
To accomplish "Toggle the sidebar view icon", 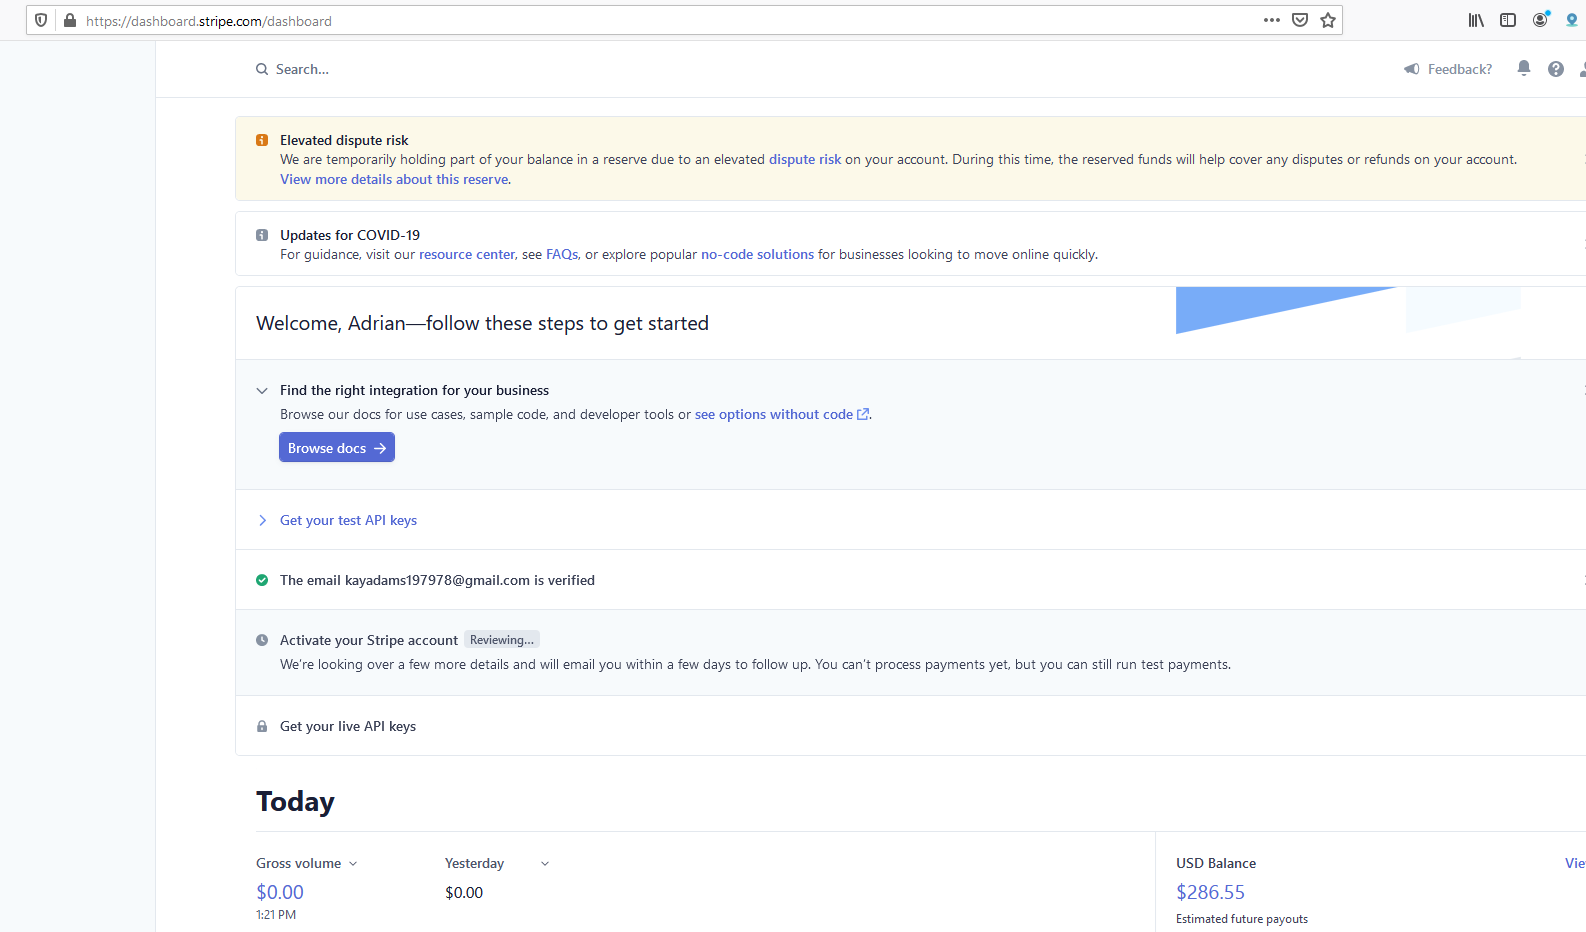I will tap(1508, 20).
